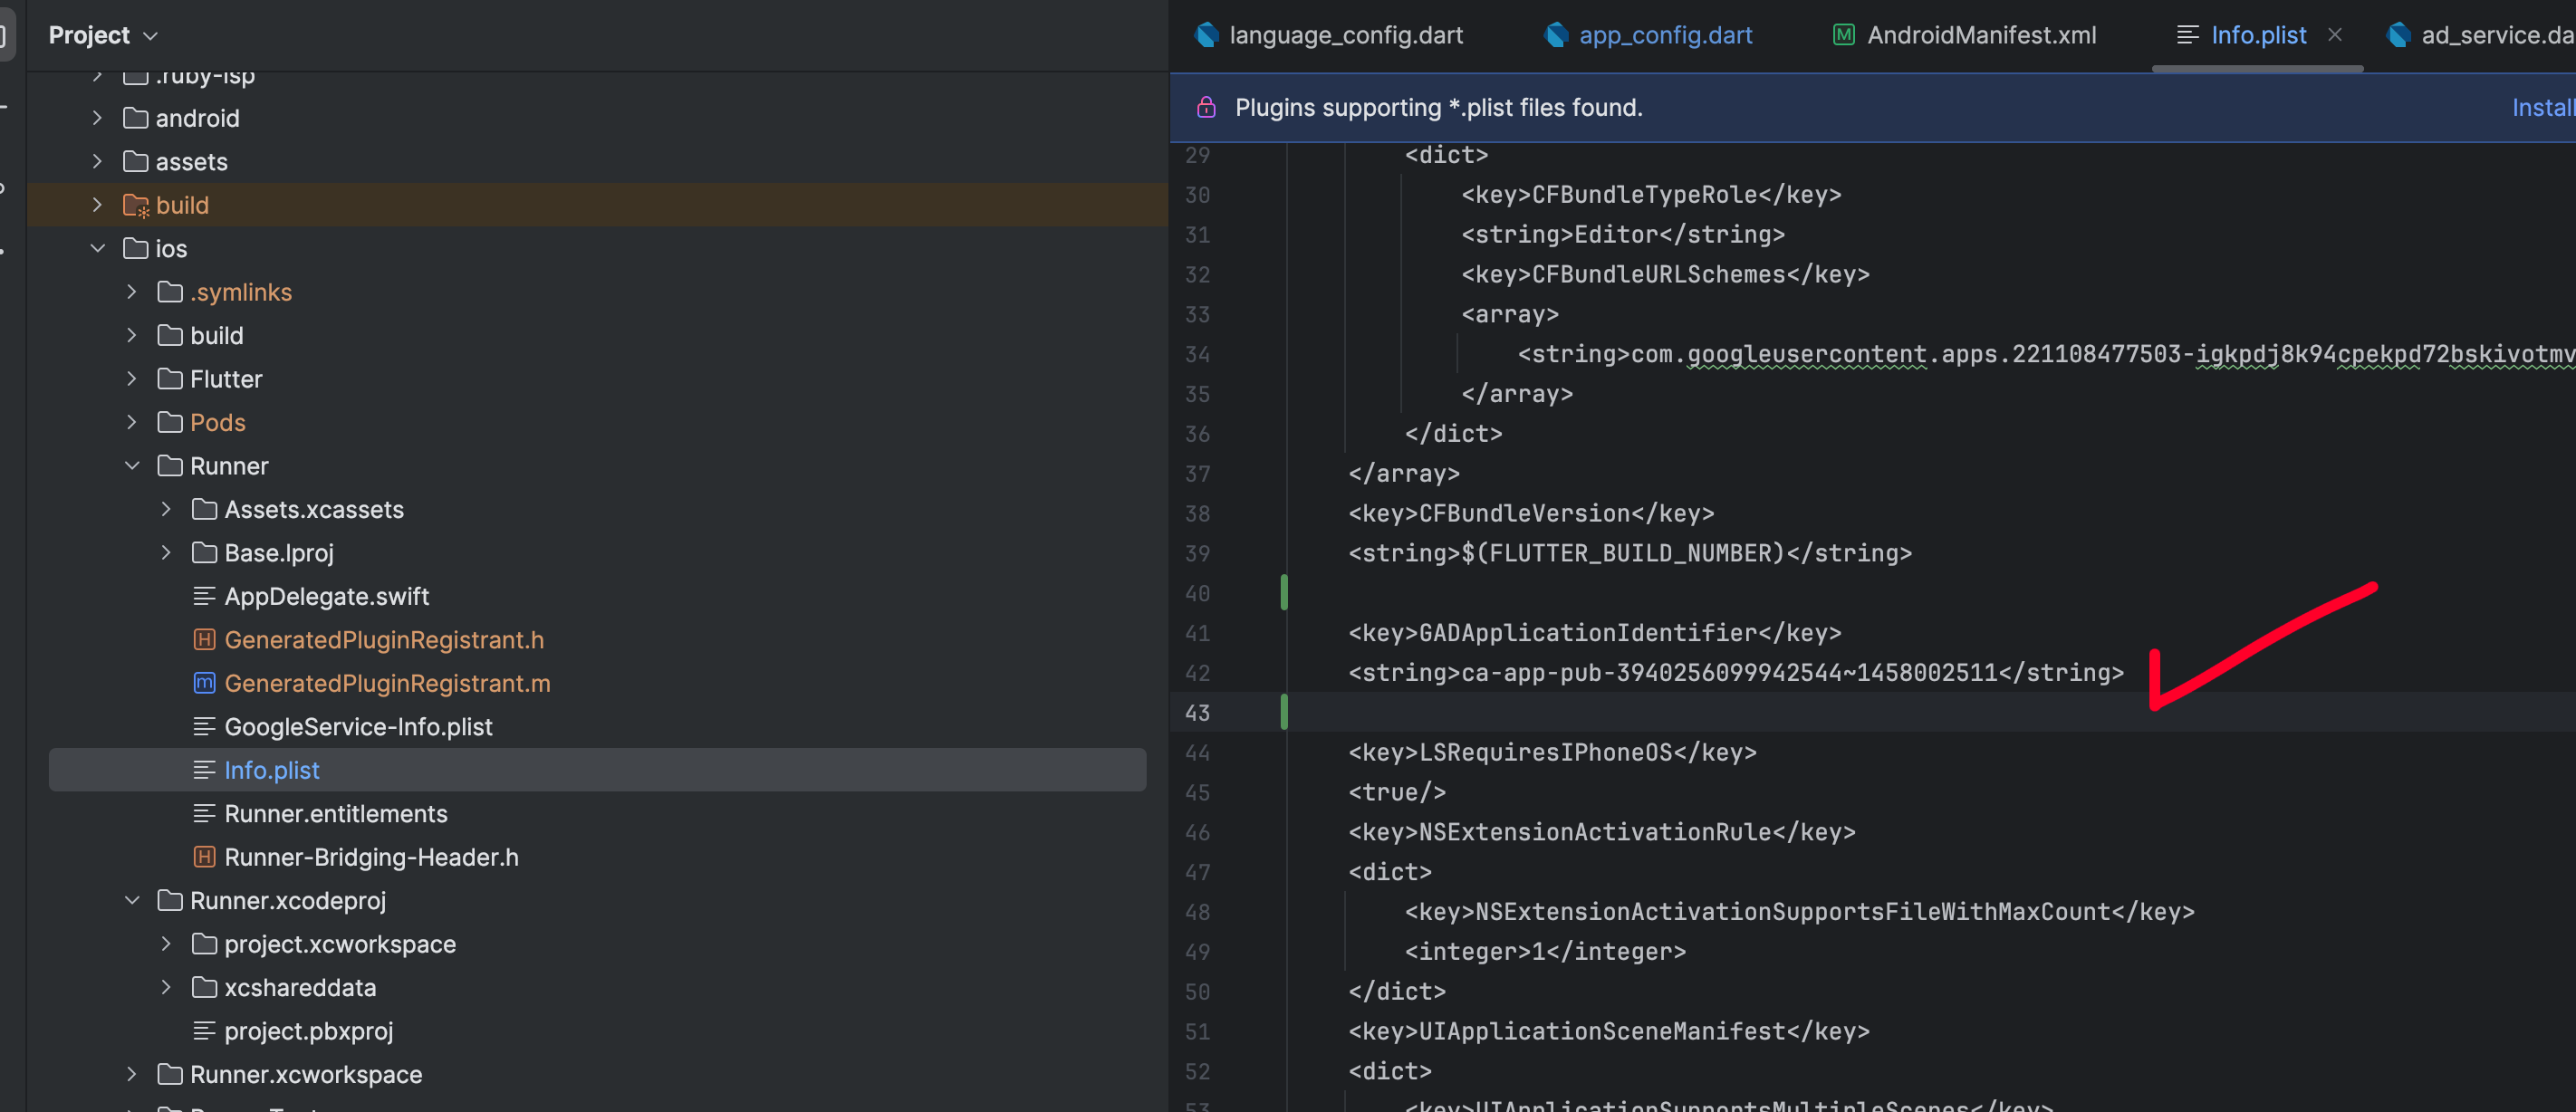Collapse the Runner.xcodeproj folder
This screenshot has height=1112, width=2576.
[131, 900]
